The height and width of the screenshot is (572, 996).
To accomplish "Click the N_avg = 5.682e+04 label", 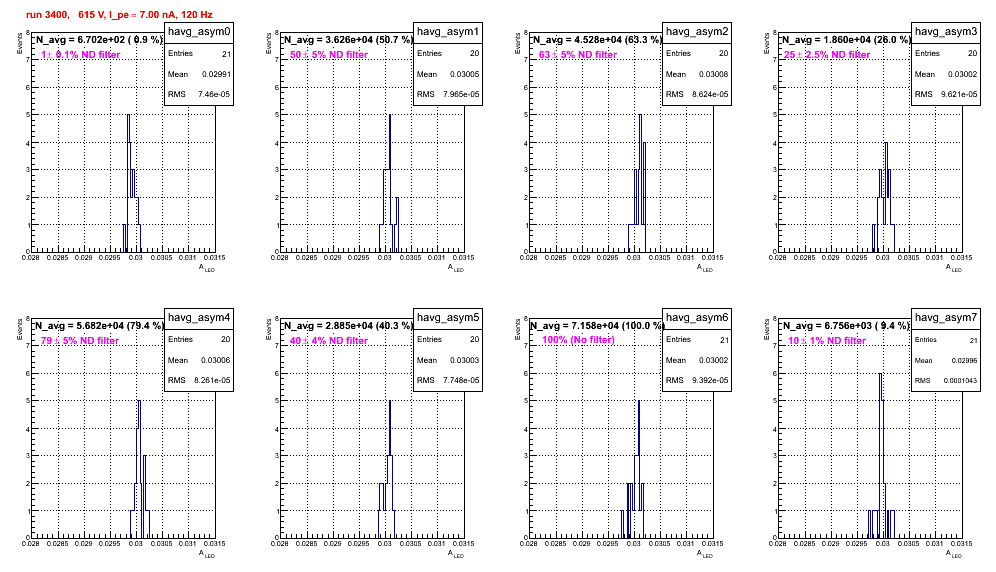I will click(x=98, y=325).
